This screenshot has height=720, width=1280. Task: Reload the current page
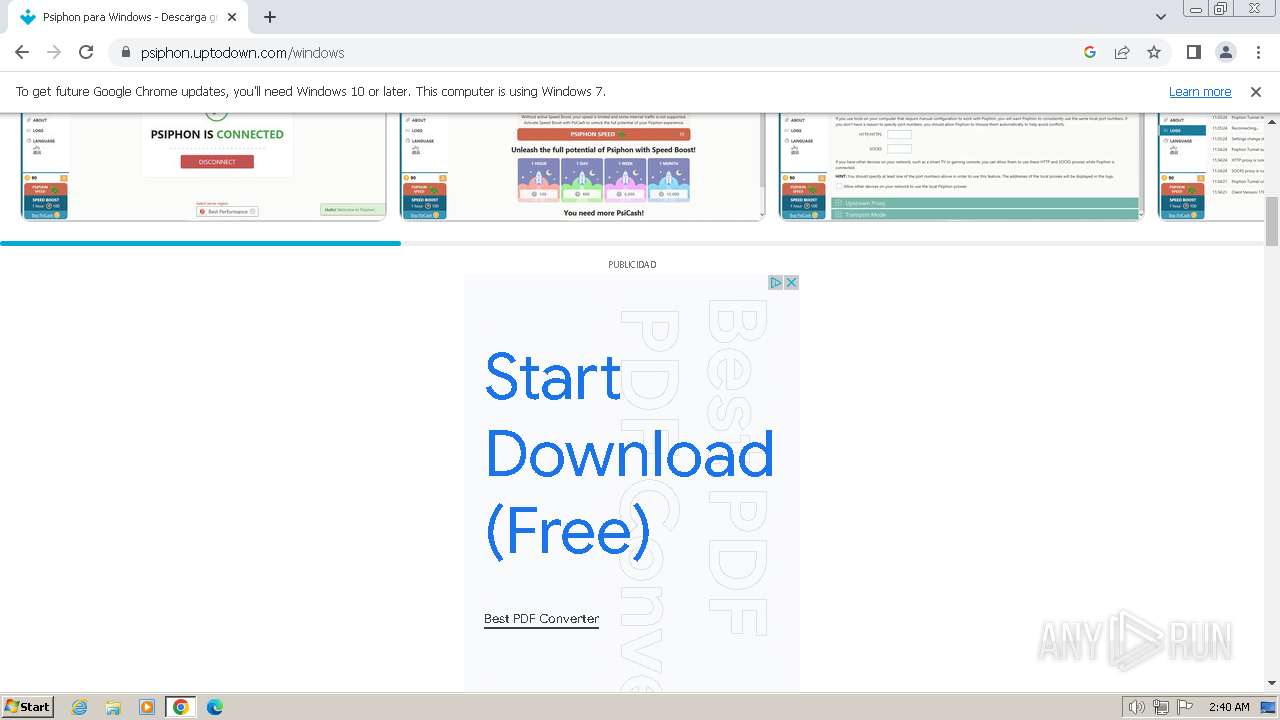click(86, 52)
